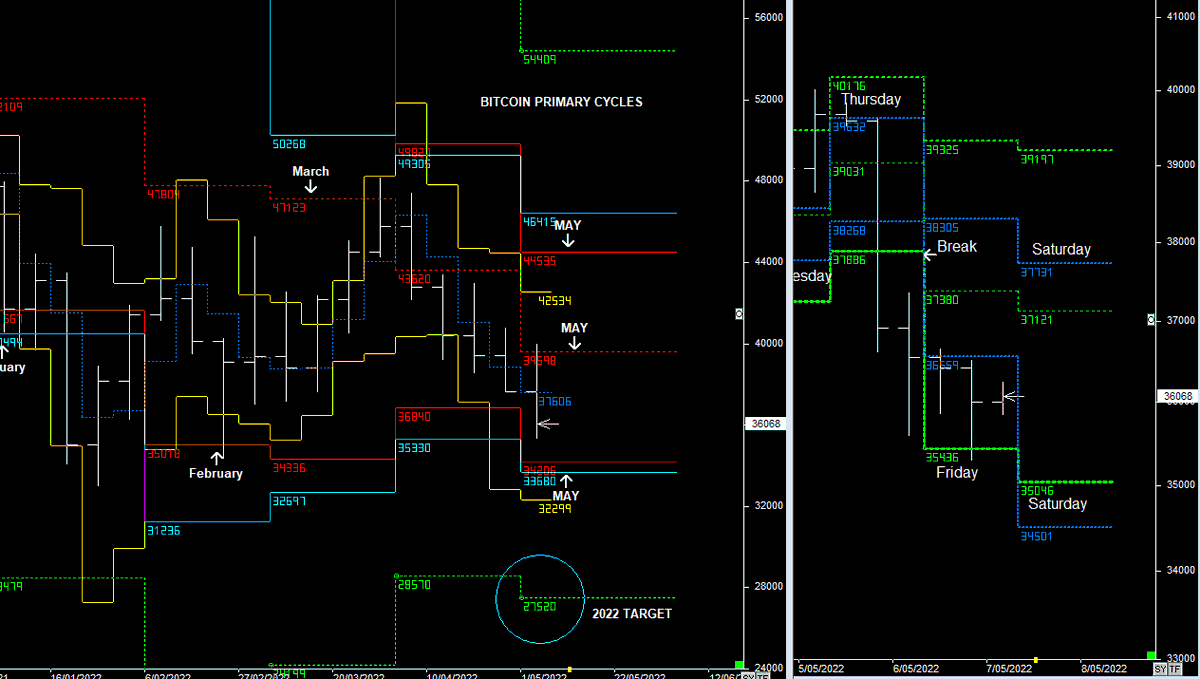
Task: Click the 54409 green level label
Action: pyautogui.click(x=540, y=59)
